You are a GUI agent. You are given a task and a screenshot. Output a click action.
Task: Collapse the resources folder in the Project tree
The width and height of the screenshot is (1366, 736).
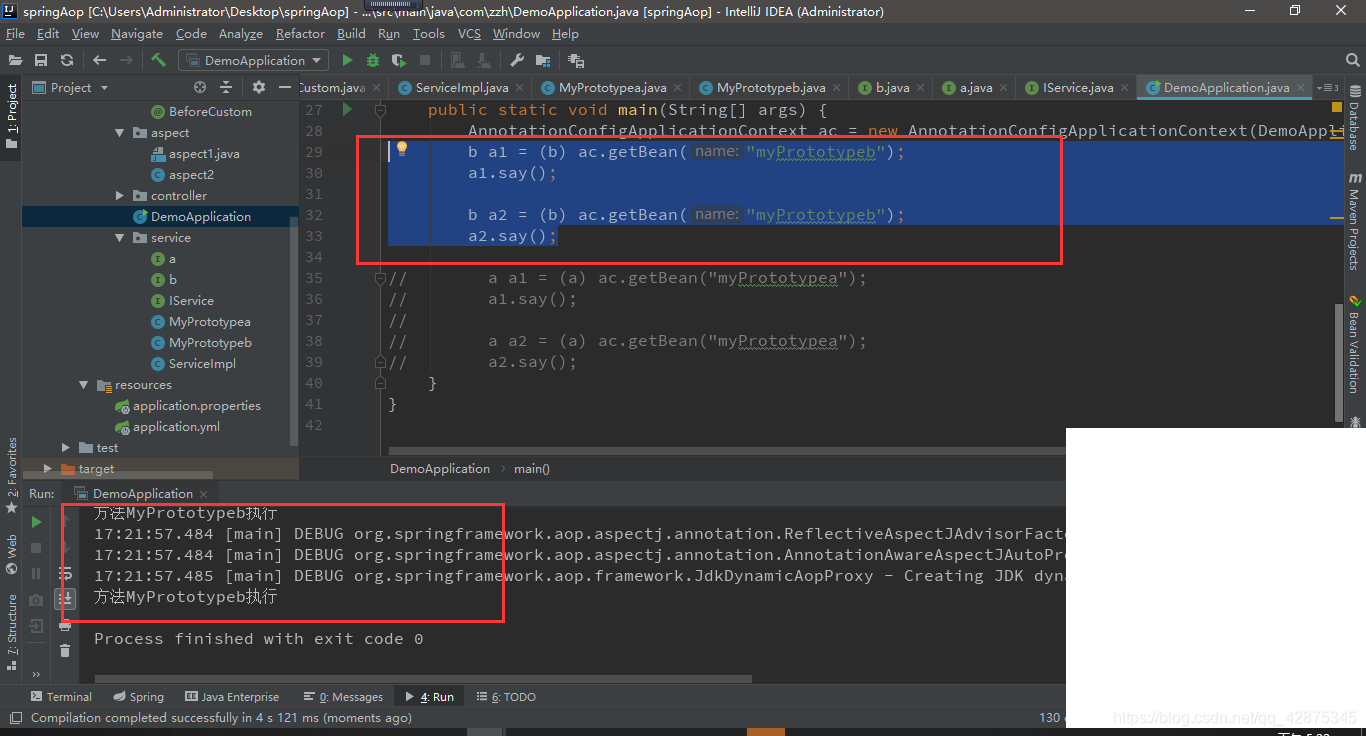pos(84,384)
